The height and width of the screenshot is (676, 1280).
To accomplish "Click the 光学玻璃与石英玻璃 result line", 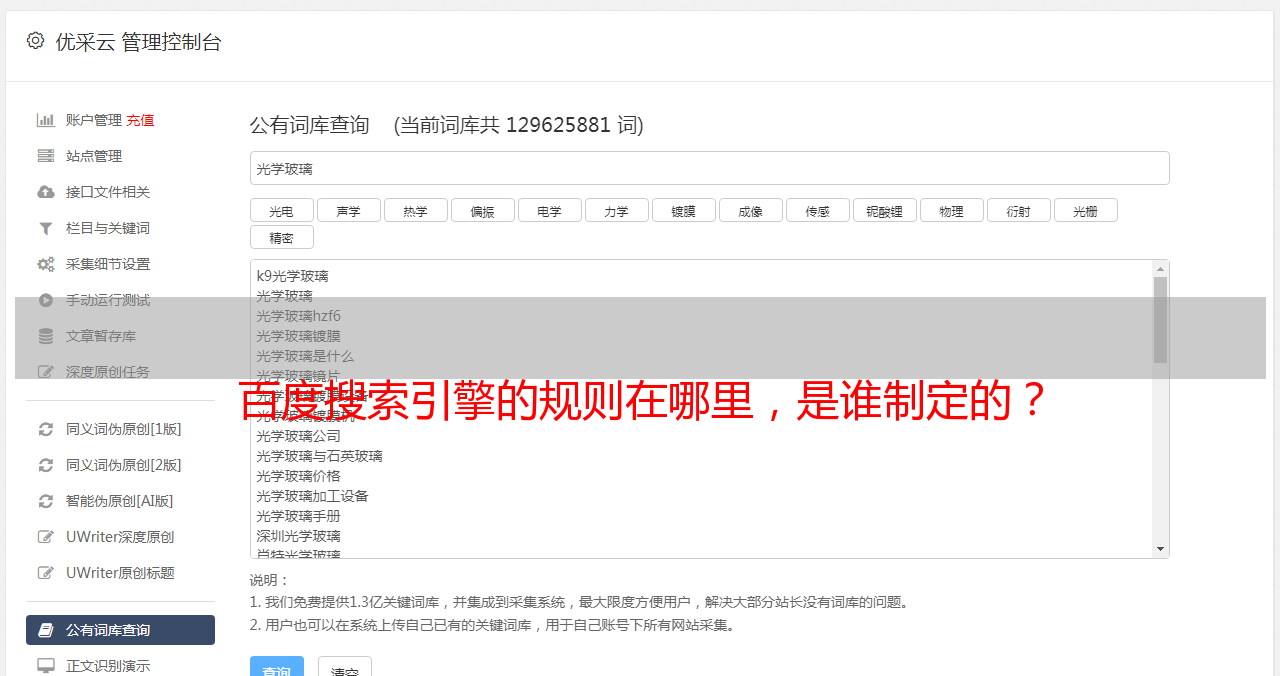I will (319, 456).
